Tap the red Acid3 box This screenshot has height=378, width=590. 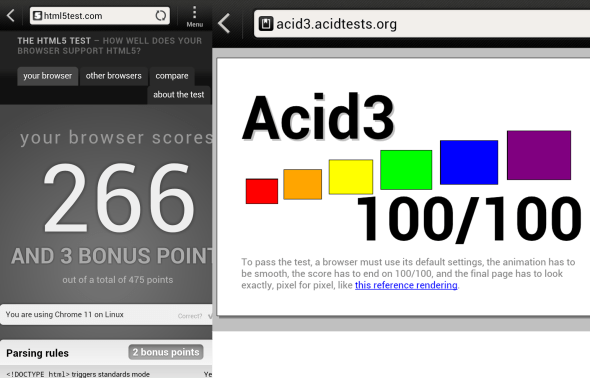[262, 191]
